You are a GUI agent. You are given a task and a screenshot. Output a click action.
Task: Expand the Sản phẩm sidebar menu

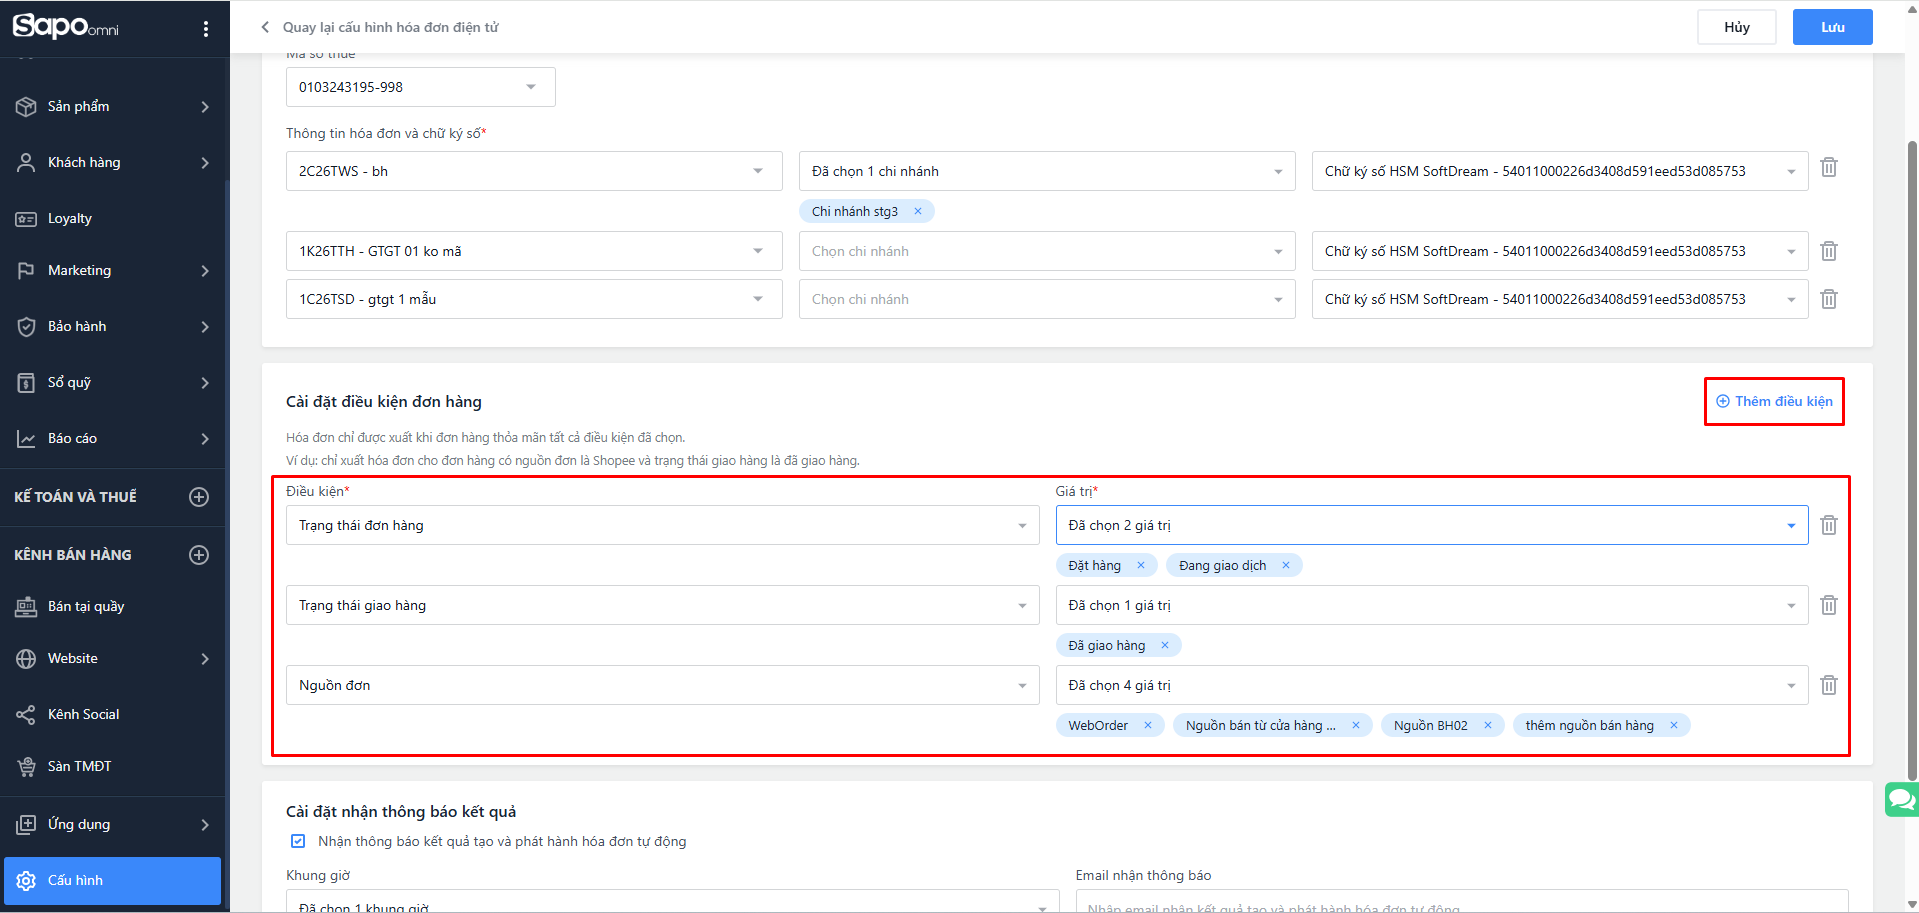click(x=114, y=107)
